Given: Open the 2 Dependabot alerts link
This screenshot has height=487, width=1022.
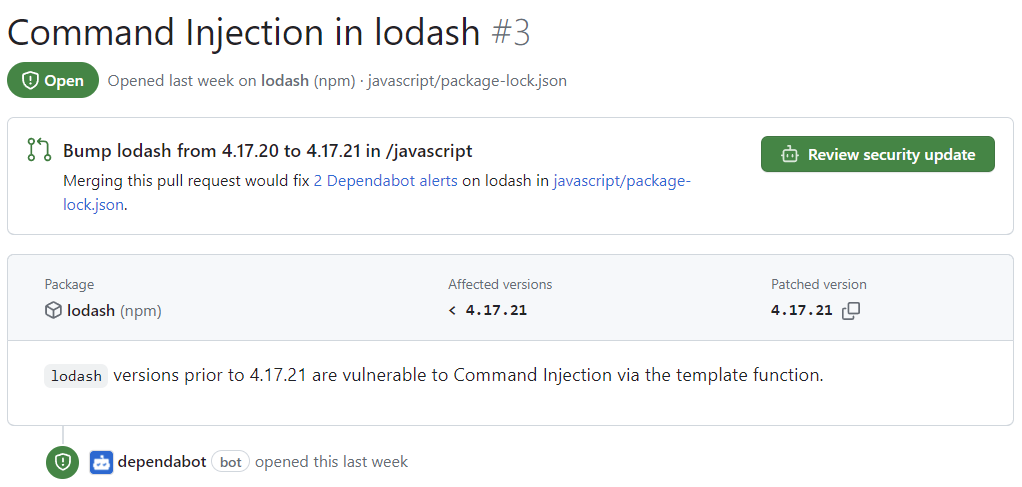Looking at the screenshot, I should coord(385,181).
